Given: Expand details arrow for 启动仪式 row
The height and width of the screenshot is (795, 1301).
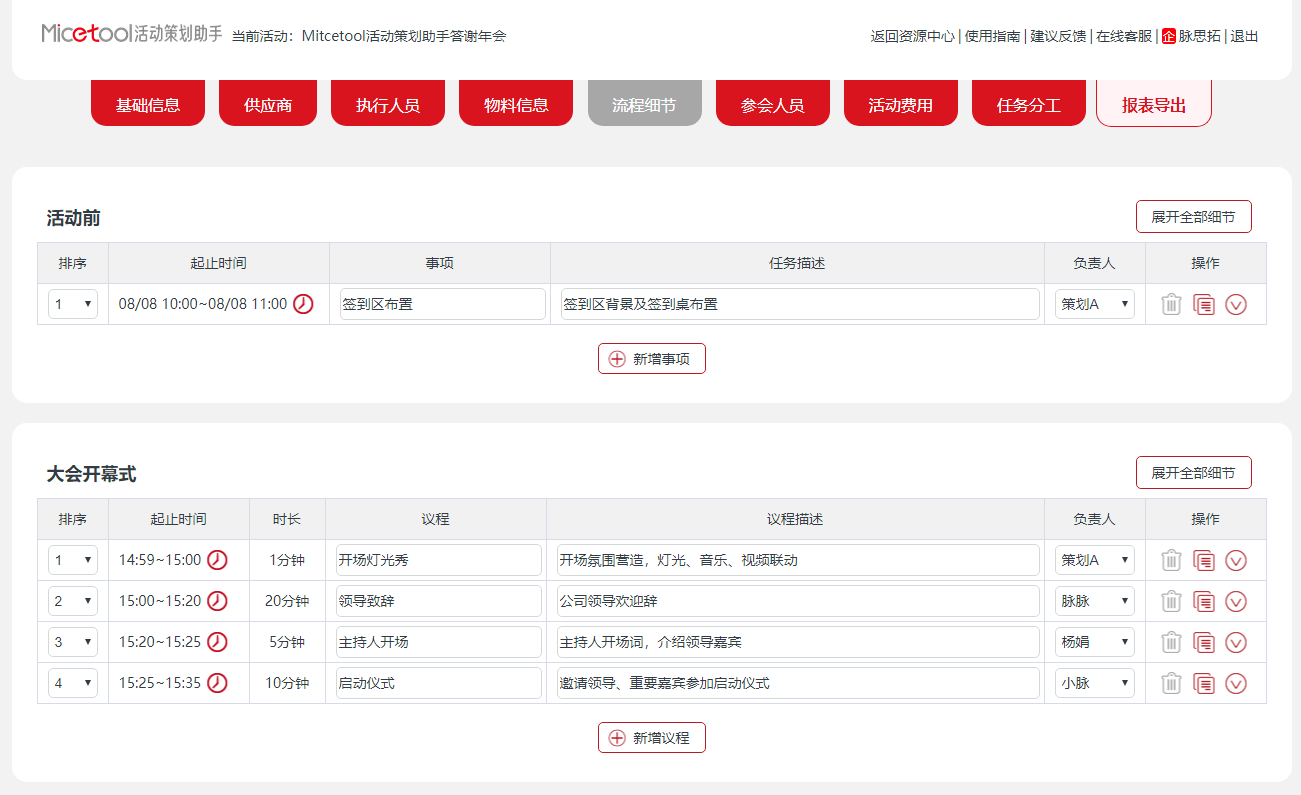Looking at the screenshot, I should pyautogui.click(x=1236, y=683).
